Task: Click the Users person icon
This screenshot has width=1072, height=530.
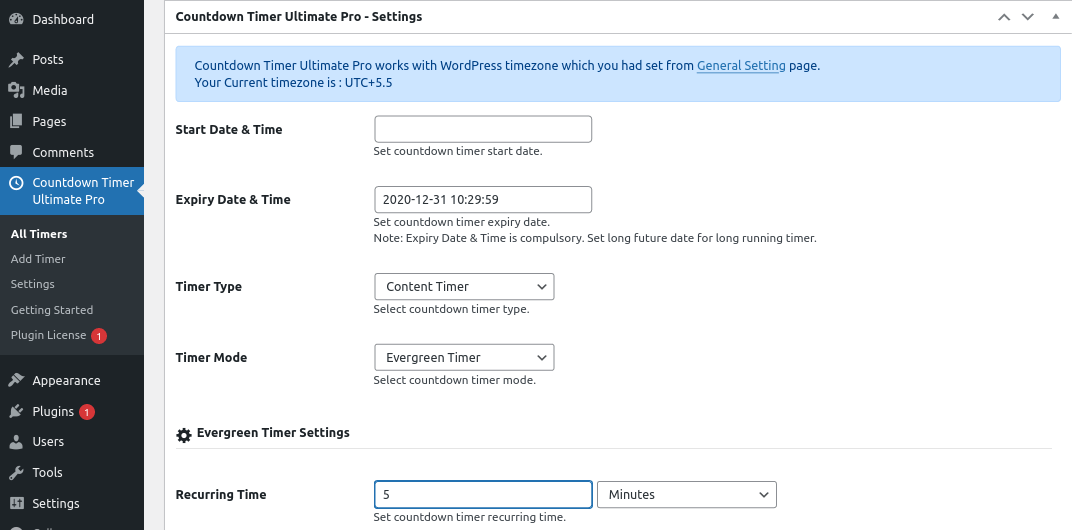Action: click(x=16, y=442)
